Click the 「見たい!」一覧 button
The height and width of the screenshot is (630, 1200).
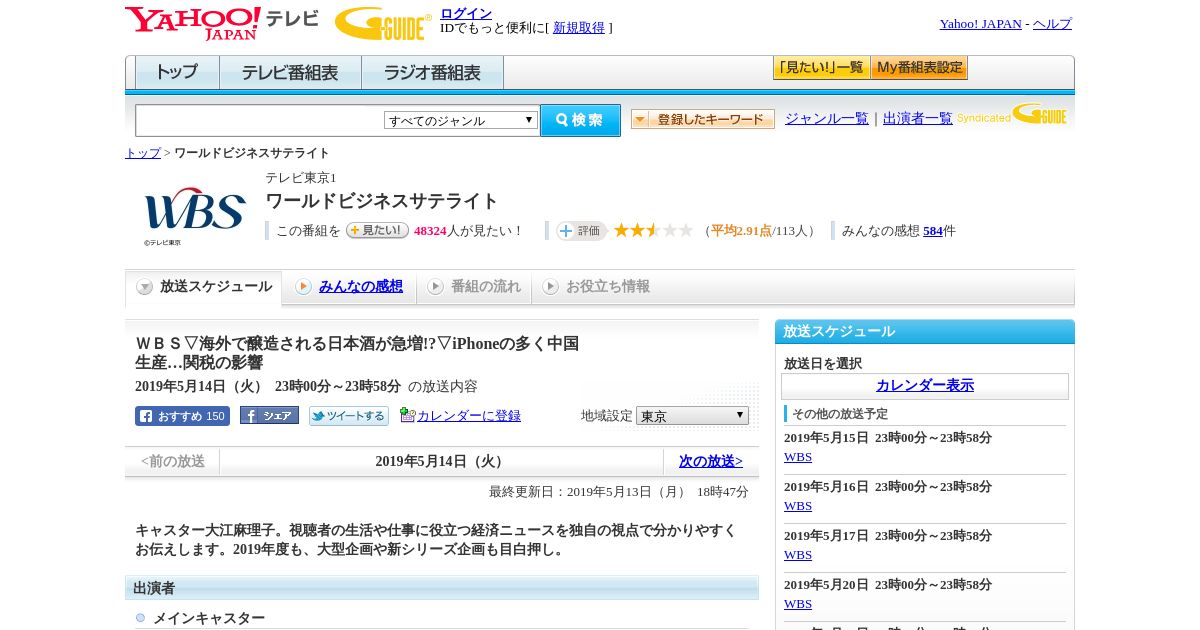coord(821,68)
